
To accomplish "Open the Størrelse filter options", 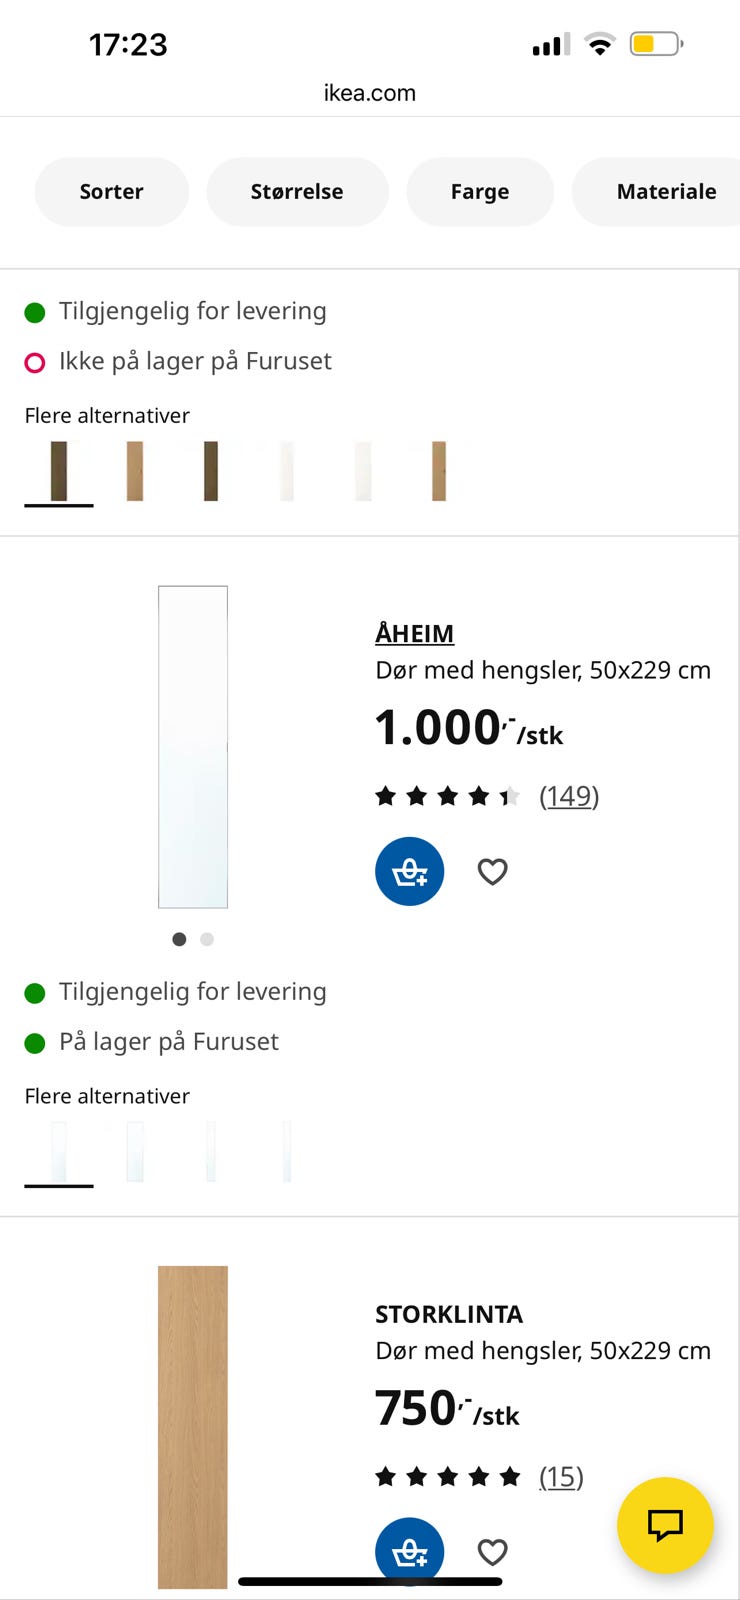I will click(x=297, y=191).
